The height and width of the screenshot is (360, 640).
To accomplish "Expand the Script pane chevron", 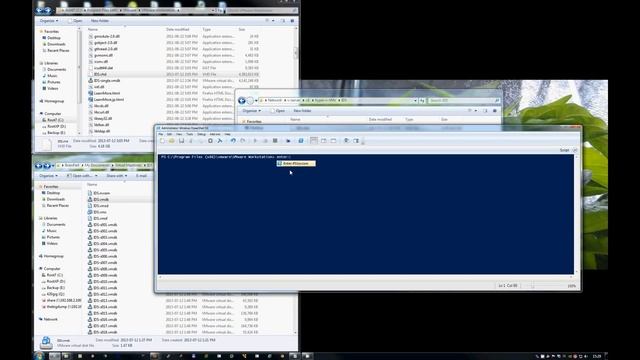I will tap(575, 150).
